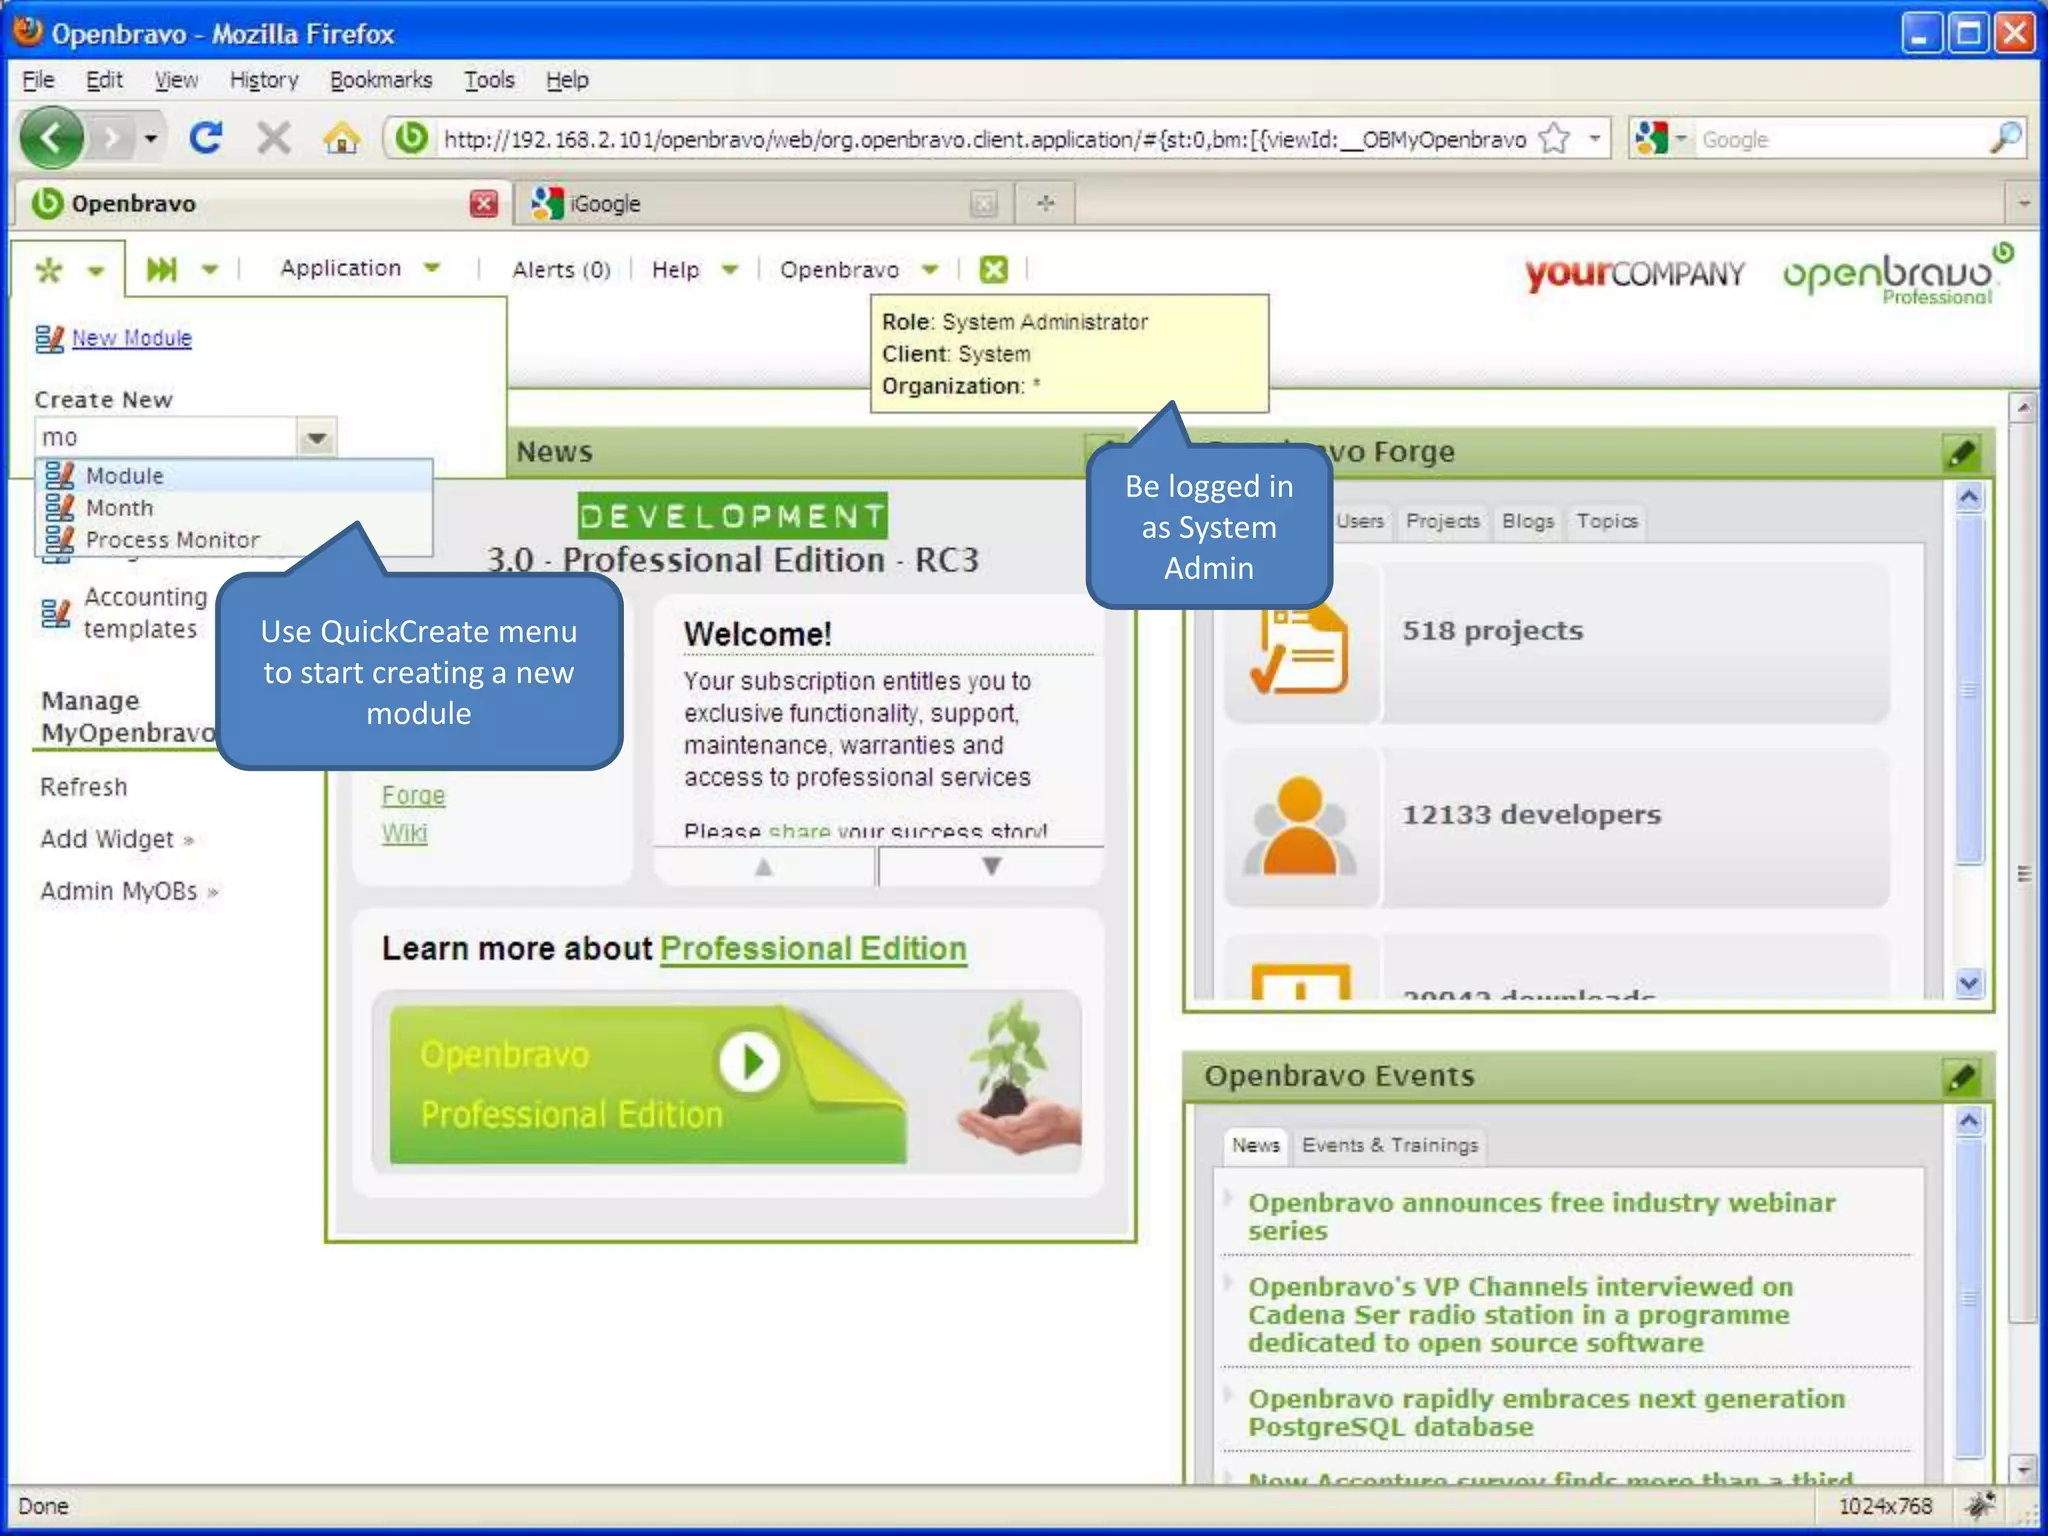Click the Accounting templates icon
Viewport: 2048px width, 1536px height.
click(56, 612)
